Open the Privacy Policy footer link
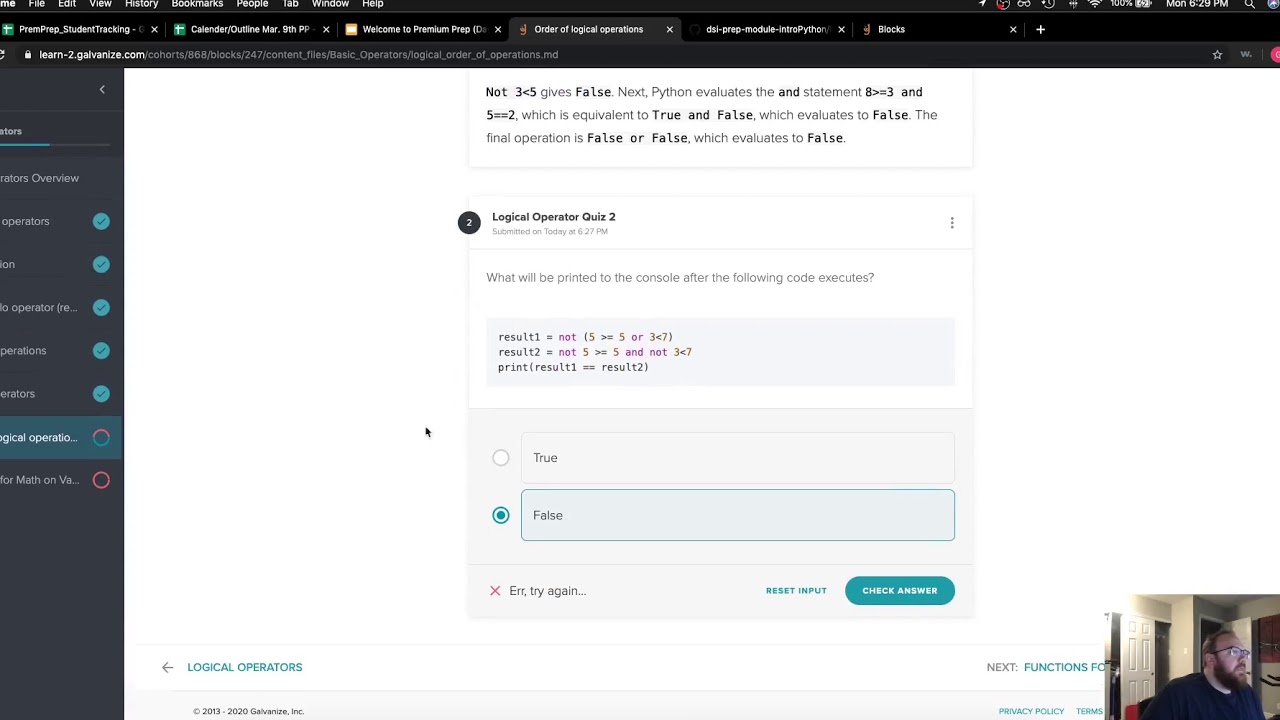This screenshot has height=720, width=1280. point(1031,711)
